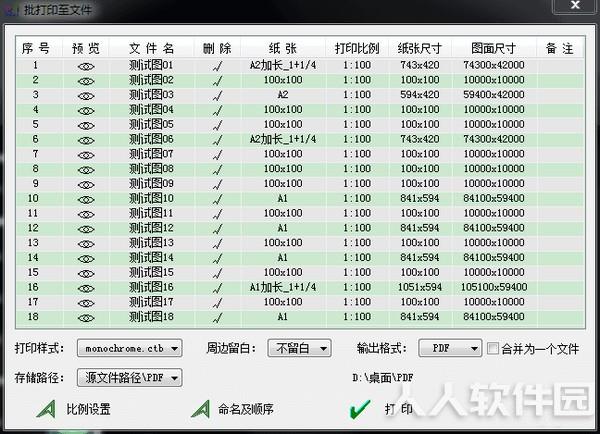The height and width of the screenshot is (434, 600).
Task: Preview the 测试图16 row eye icon
Action: point(86,289)
